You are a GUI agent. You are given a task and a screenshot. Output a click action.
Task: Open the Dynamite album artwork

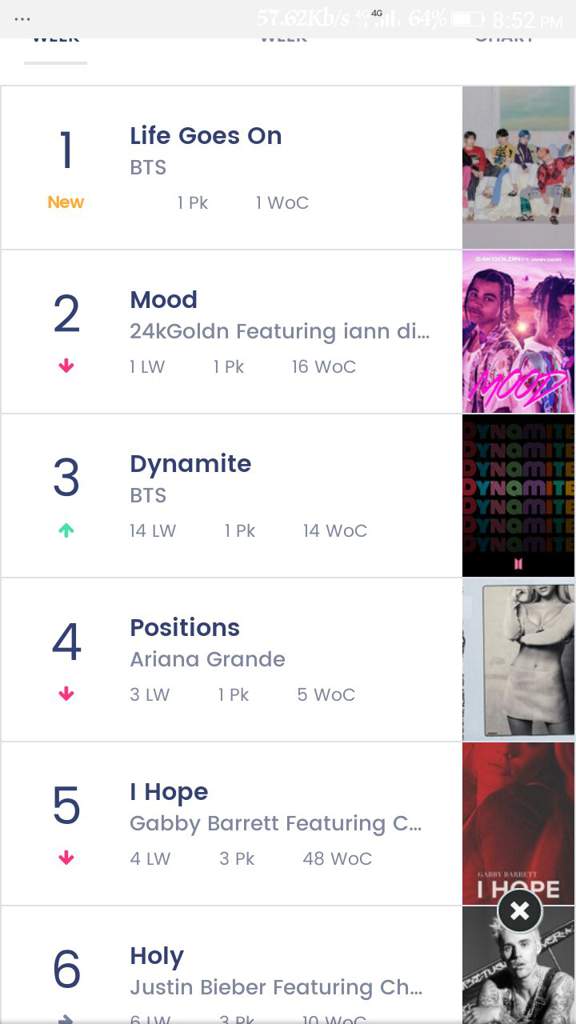(x=519, y=496)
